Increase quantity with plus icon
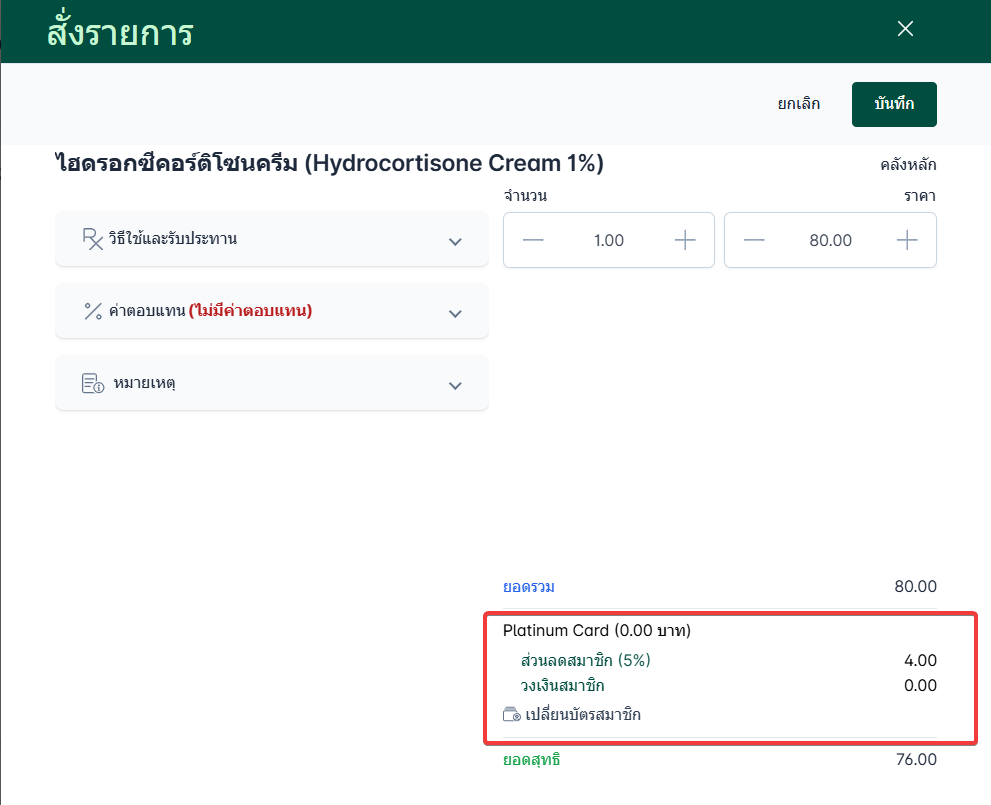 pos(685,240)
